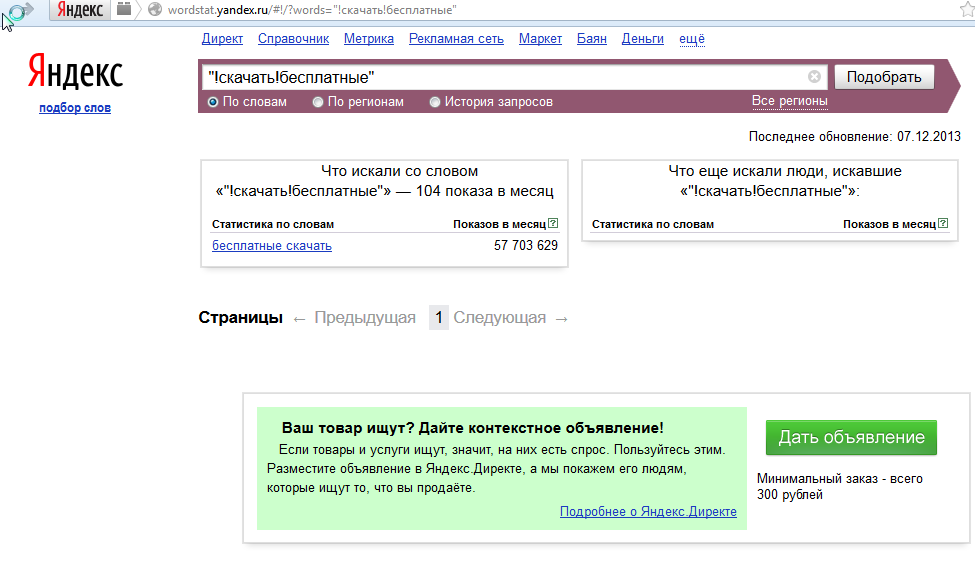Open the Деньги link
This screenshot has height=563, width=975.
click(642, 39)
